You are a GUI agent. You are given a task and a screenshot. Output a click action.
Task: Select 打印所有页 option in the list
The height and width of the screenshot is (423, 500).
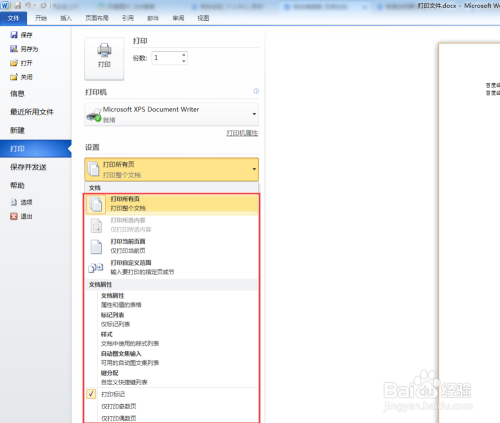172,204
